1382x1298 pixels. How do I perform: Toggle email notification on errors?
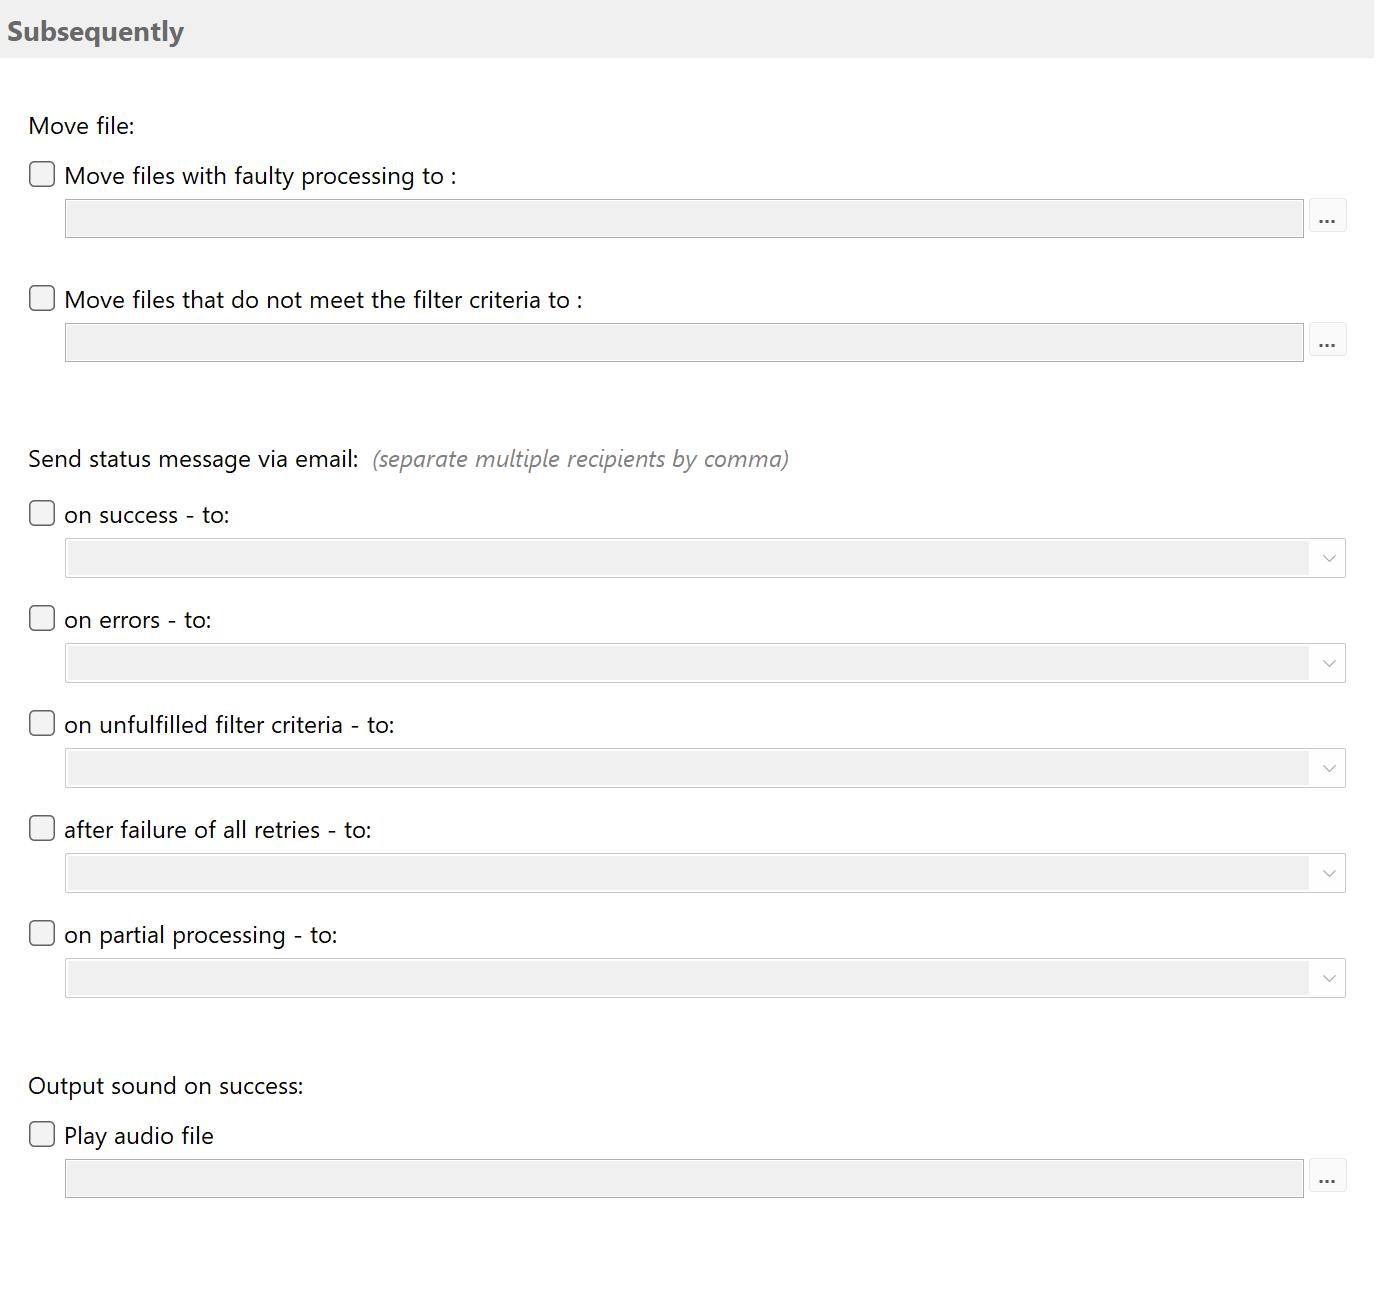(x=41, y=618)
